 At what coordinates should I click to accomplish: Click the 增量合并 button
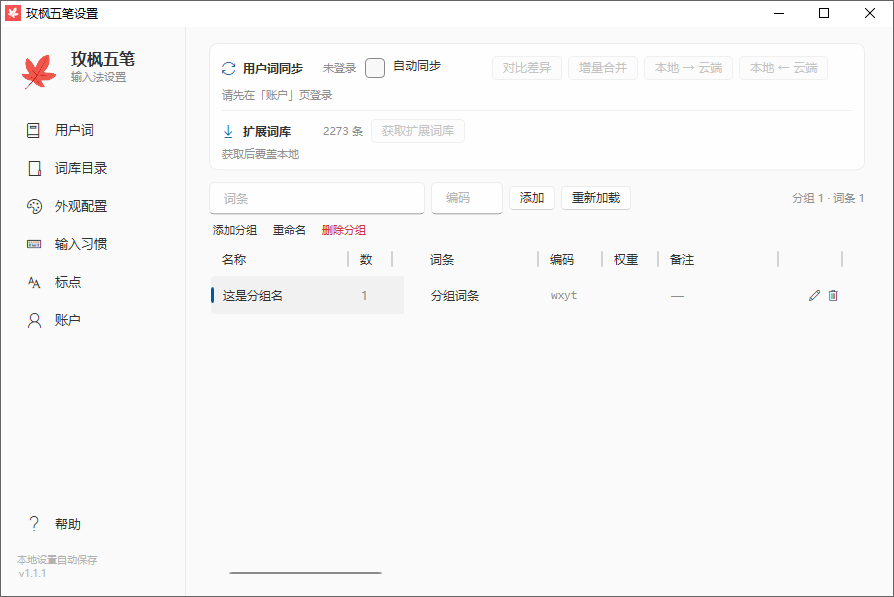click(603, 68)
